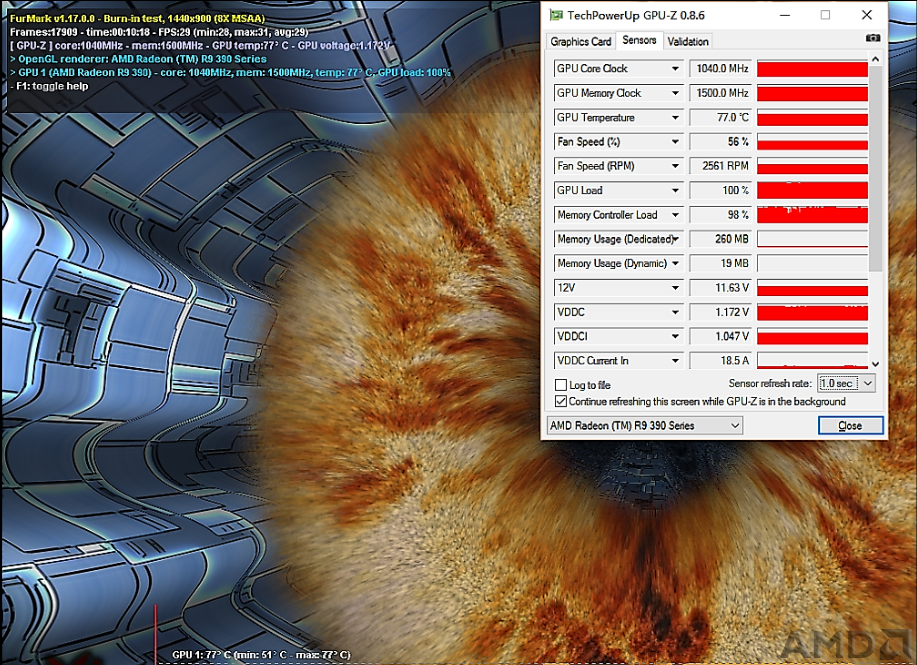Viewport: 917px width, 665px height.
Task: Open Memory Usage (Dynamic) dropdown
Action: click(x=675, y=264)
